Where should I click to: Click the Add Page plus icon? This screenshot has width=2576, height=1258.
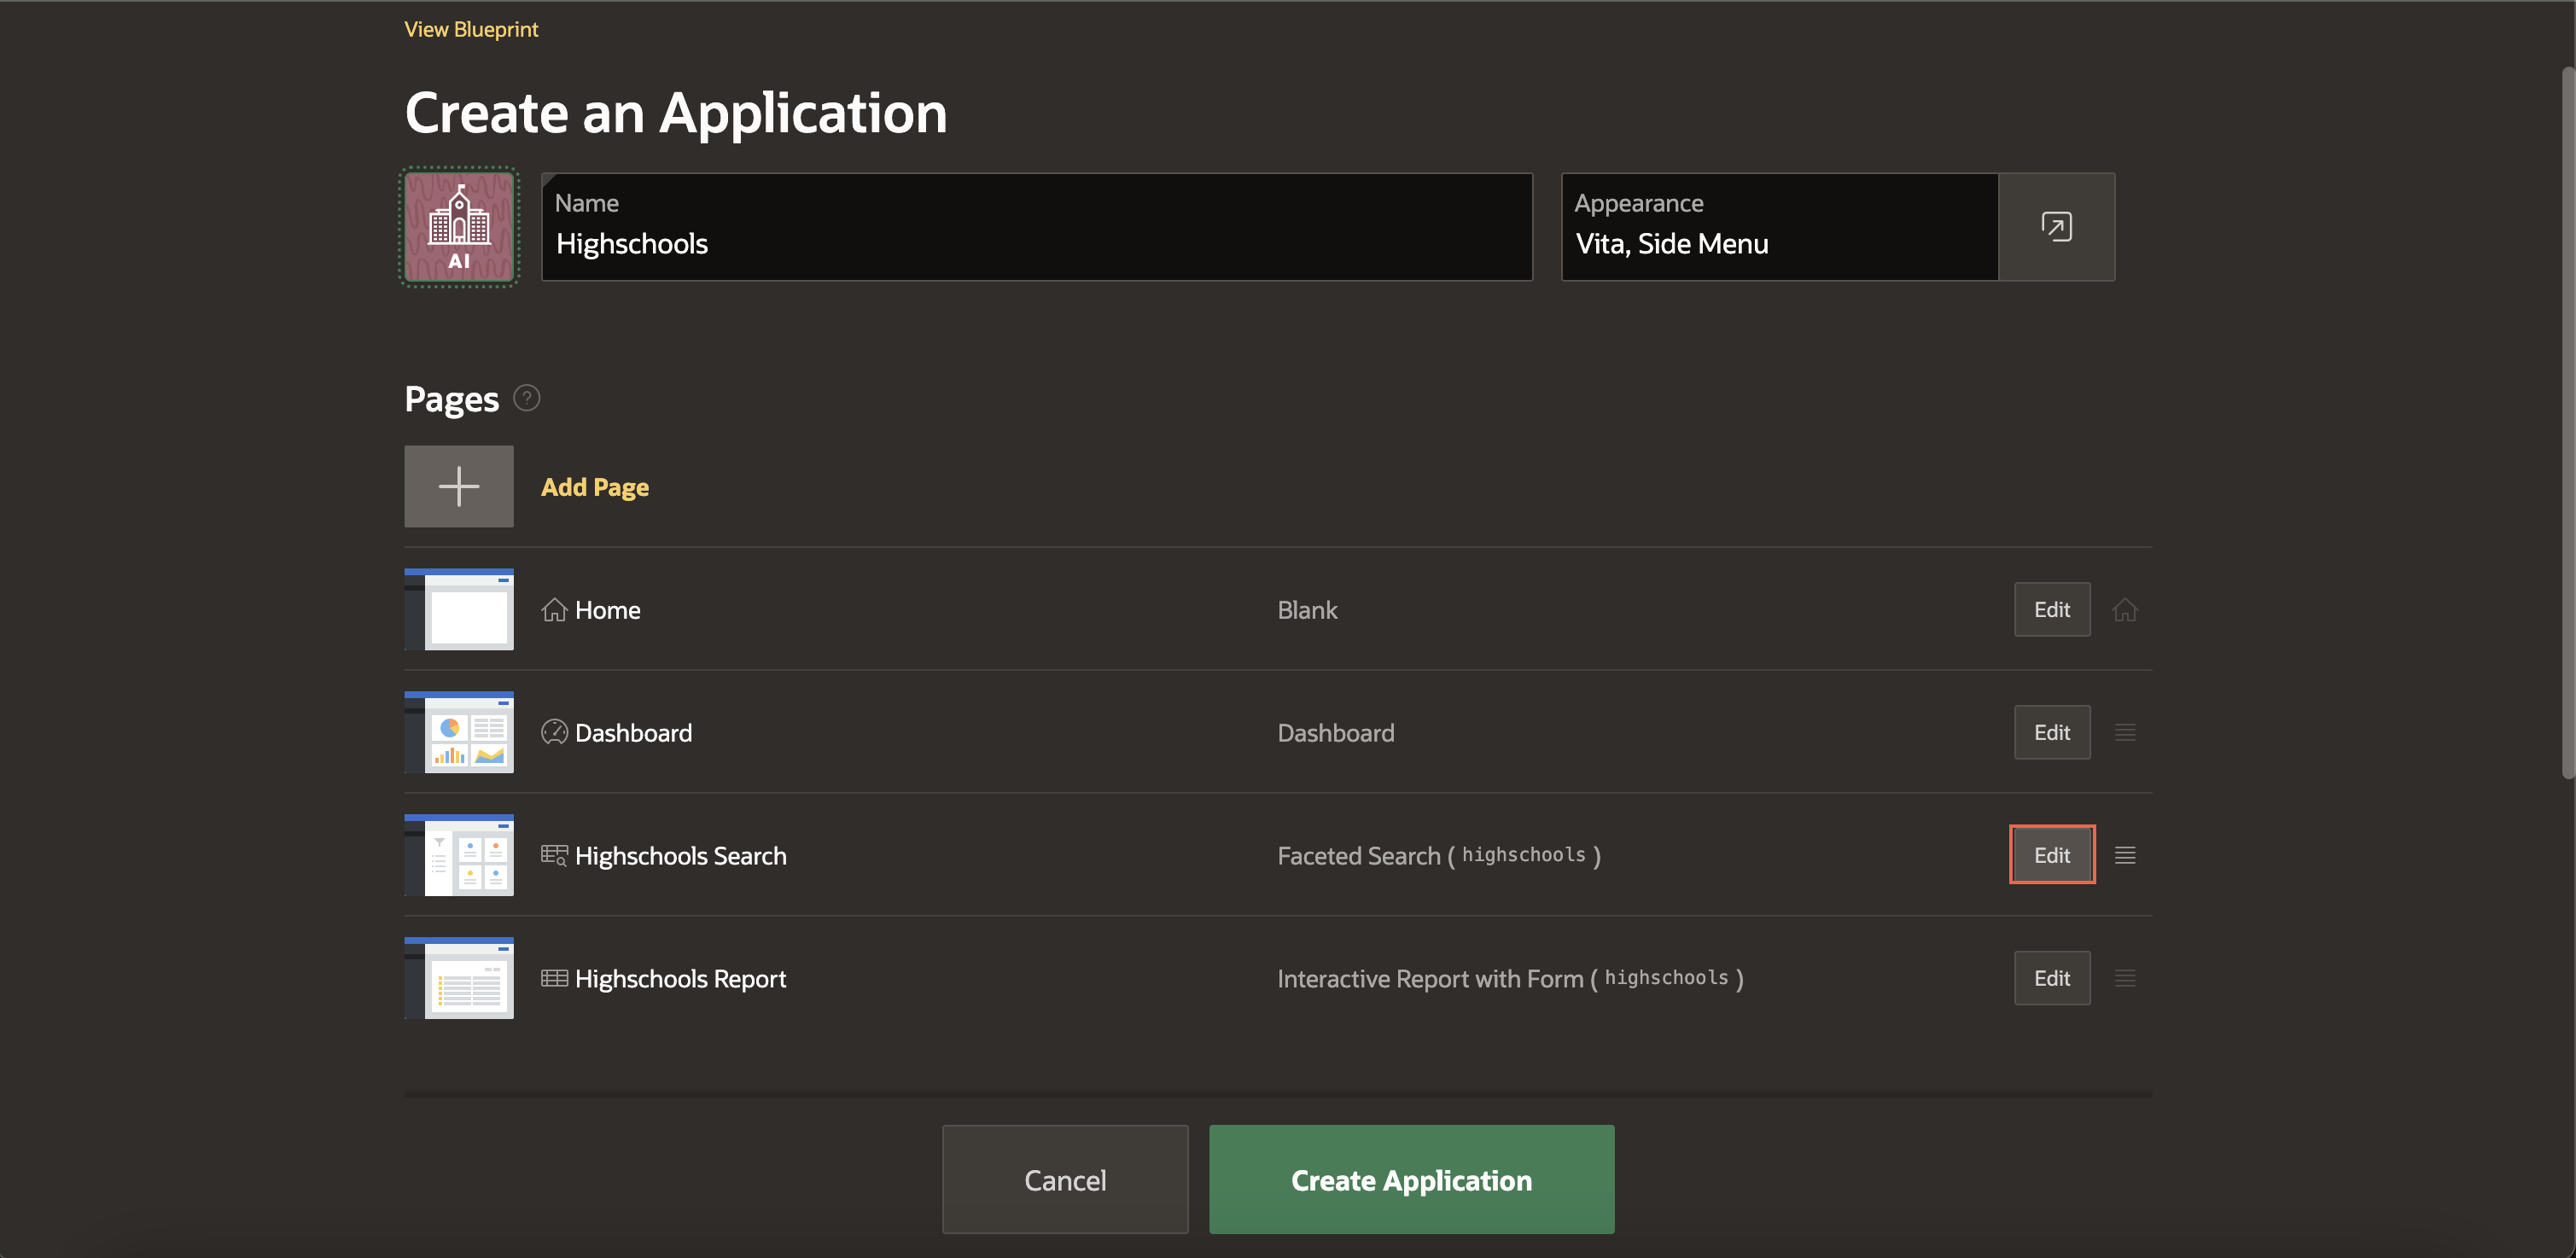(x=459, y=486)
